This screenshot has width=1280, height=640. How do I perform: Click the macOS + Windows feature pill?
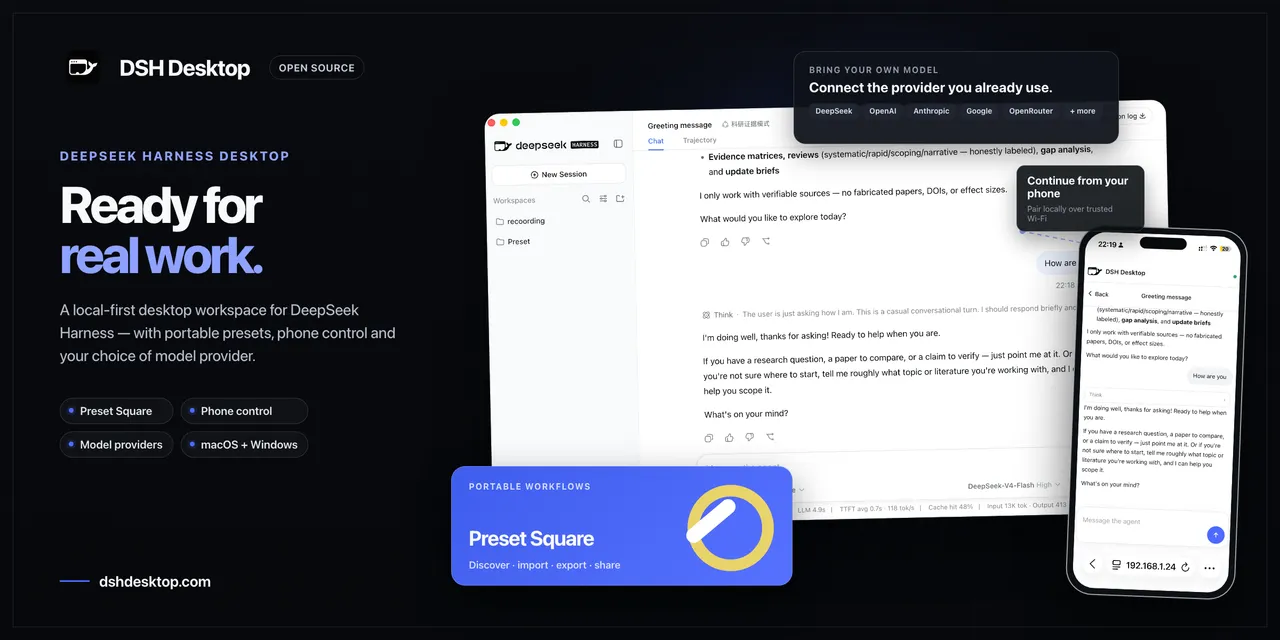pyautogui.click(x=244, y=445)
